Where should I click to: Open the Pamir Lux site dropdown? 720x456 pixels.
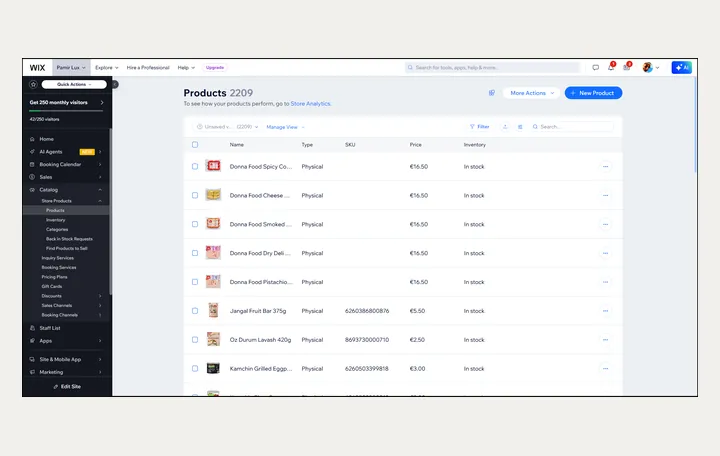point(71,68)
